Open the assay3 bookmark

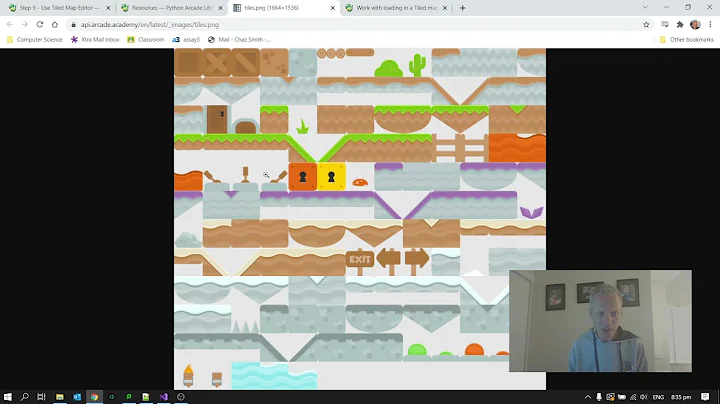pos(186,39)
